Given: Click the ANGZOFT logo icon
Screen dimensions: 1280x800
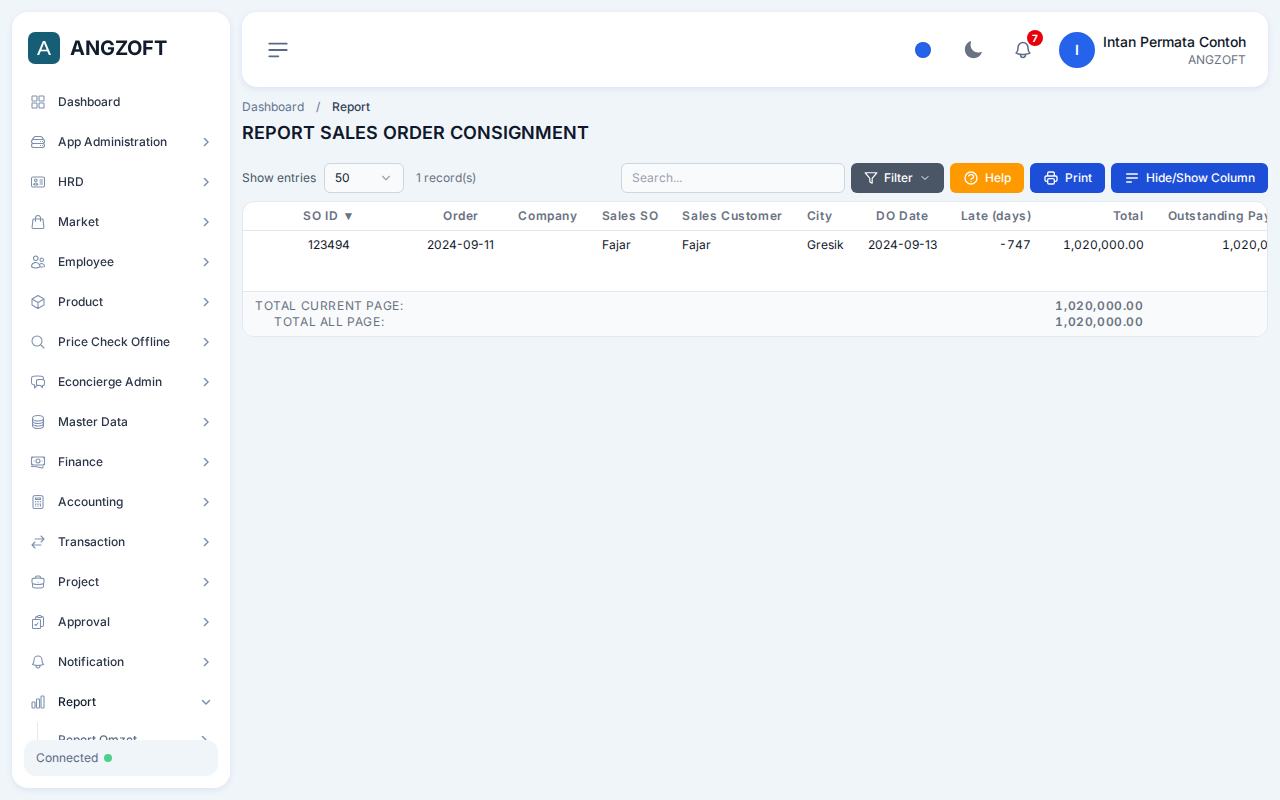Looking at the screenshot, I should [44, 48].
